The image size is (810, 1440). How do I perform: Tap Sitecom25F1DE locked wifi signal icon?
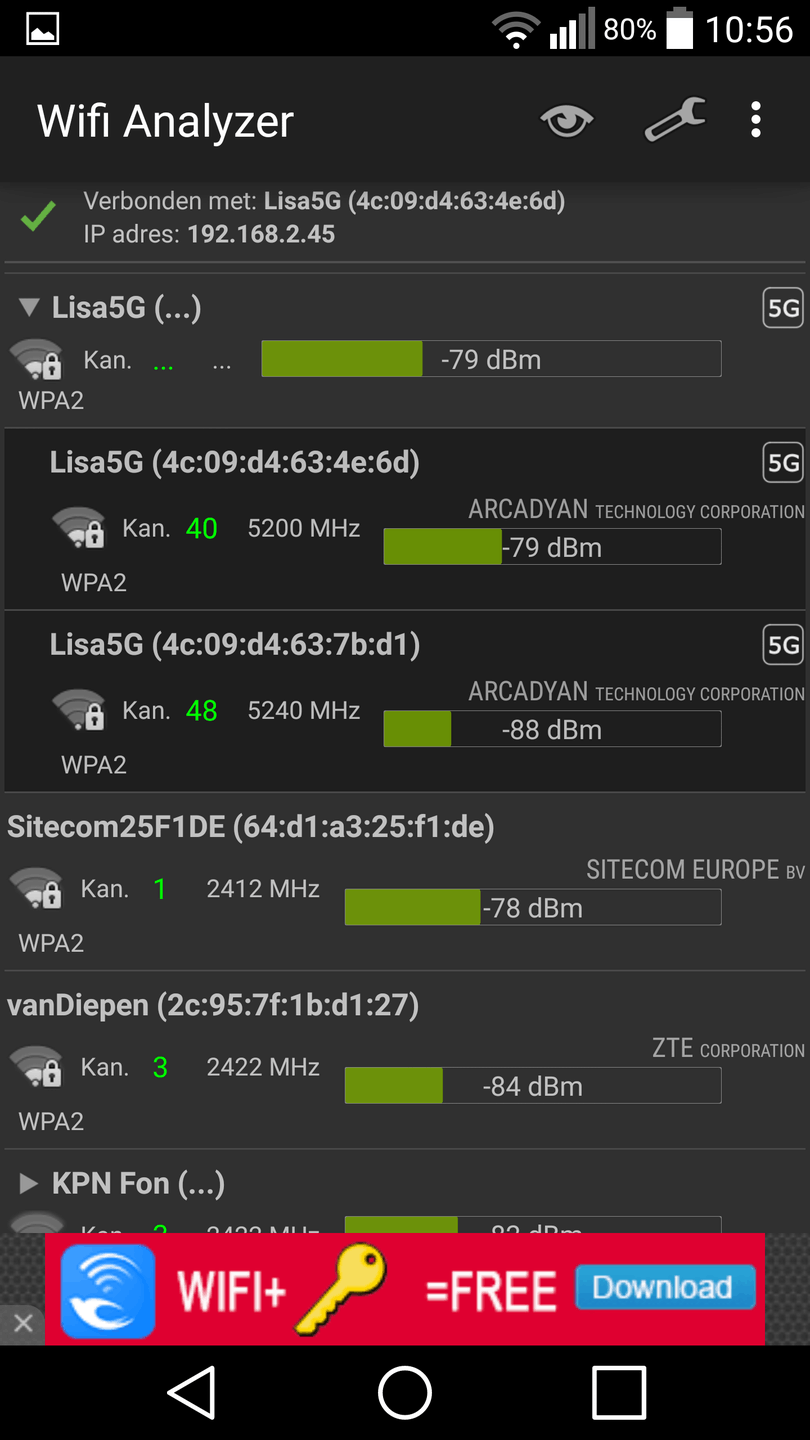point(36,889)
